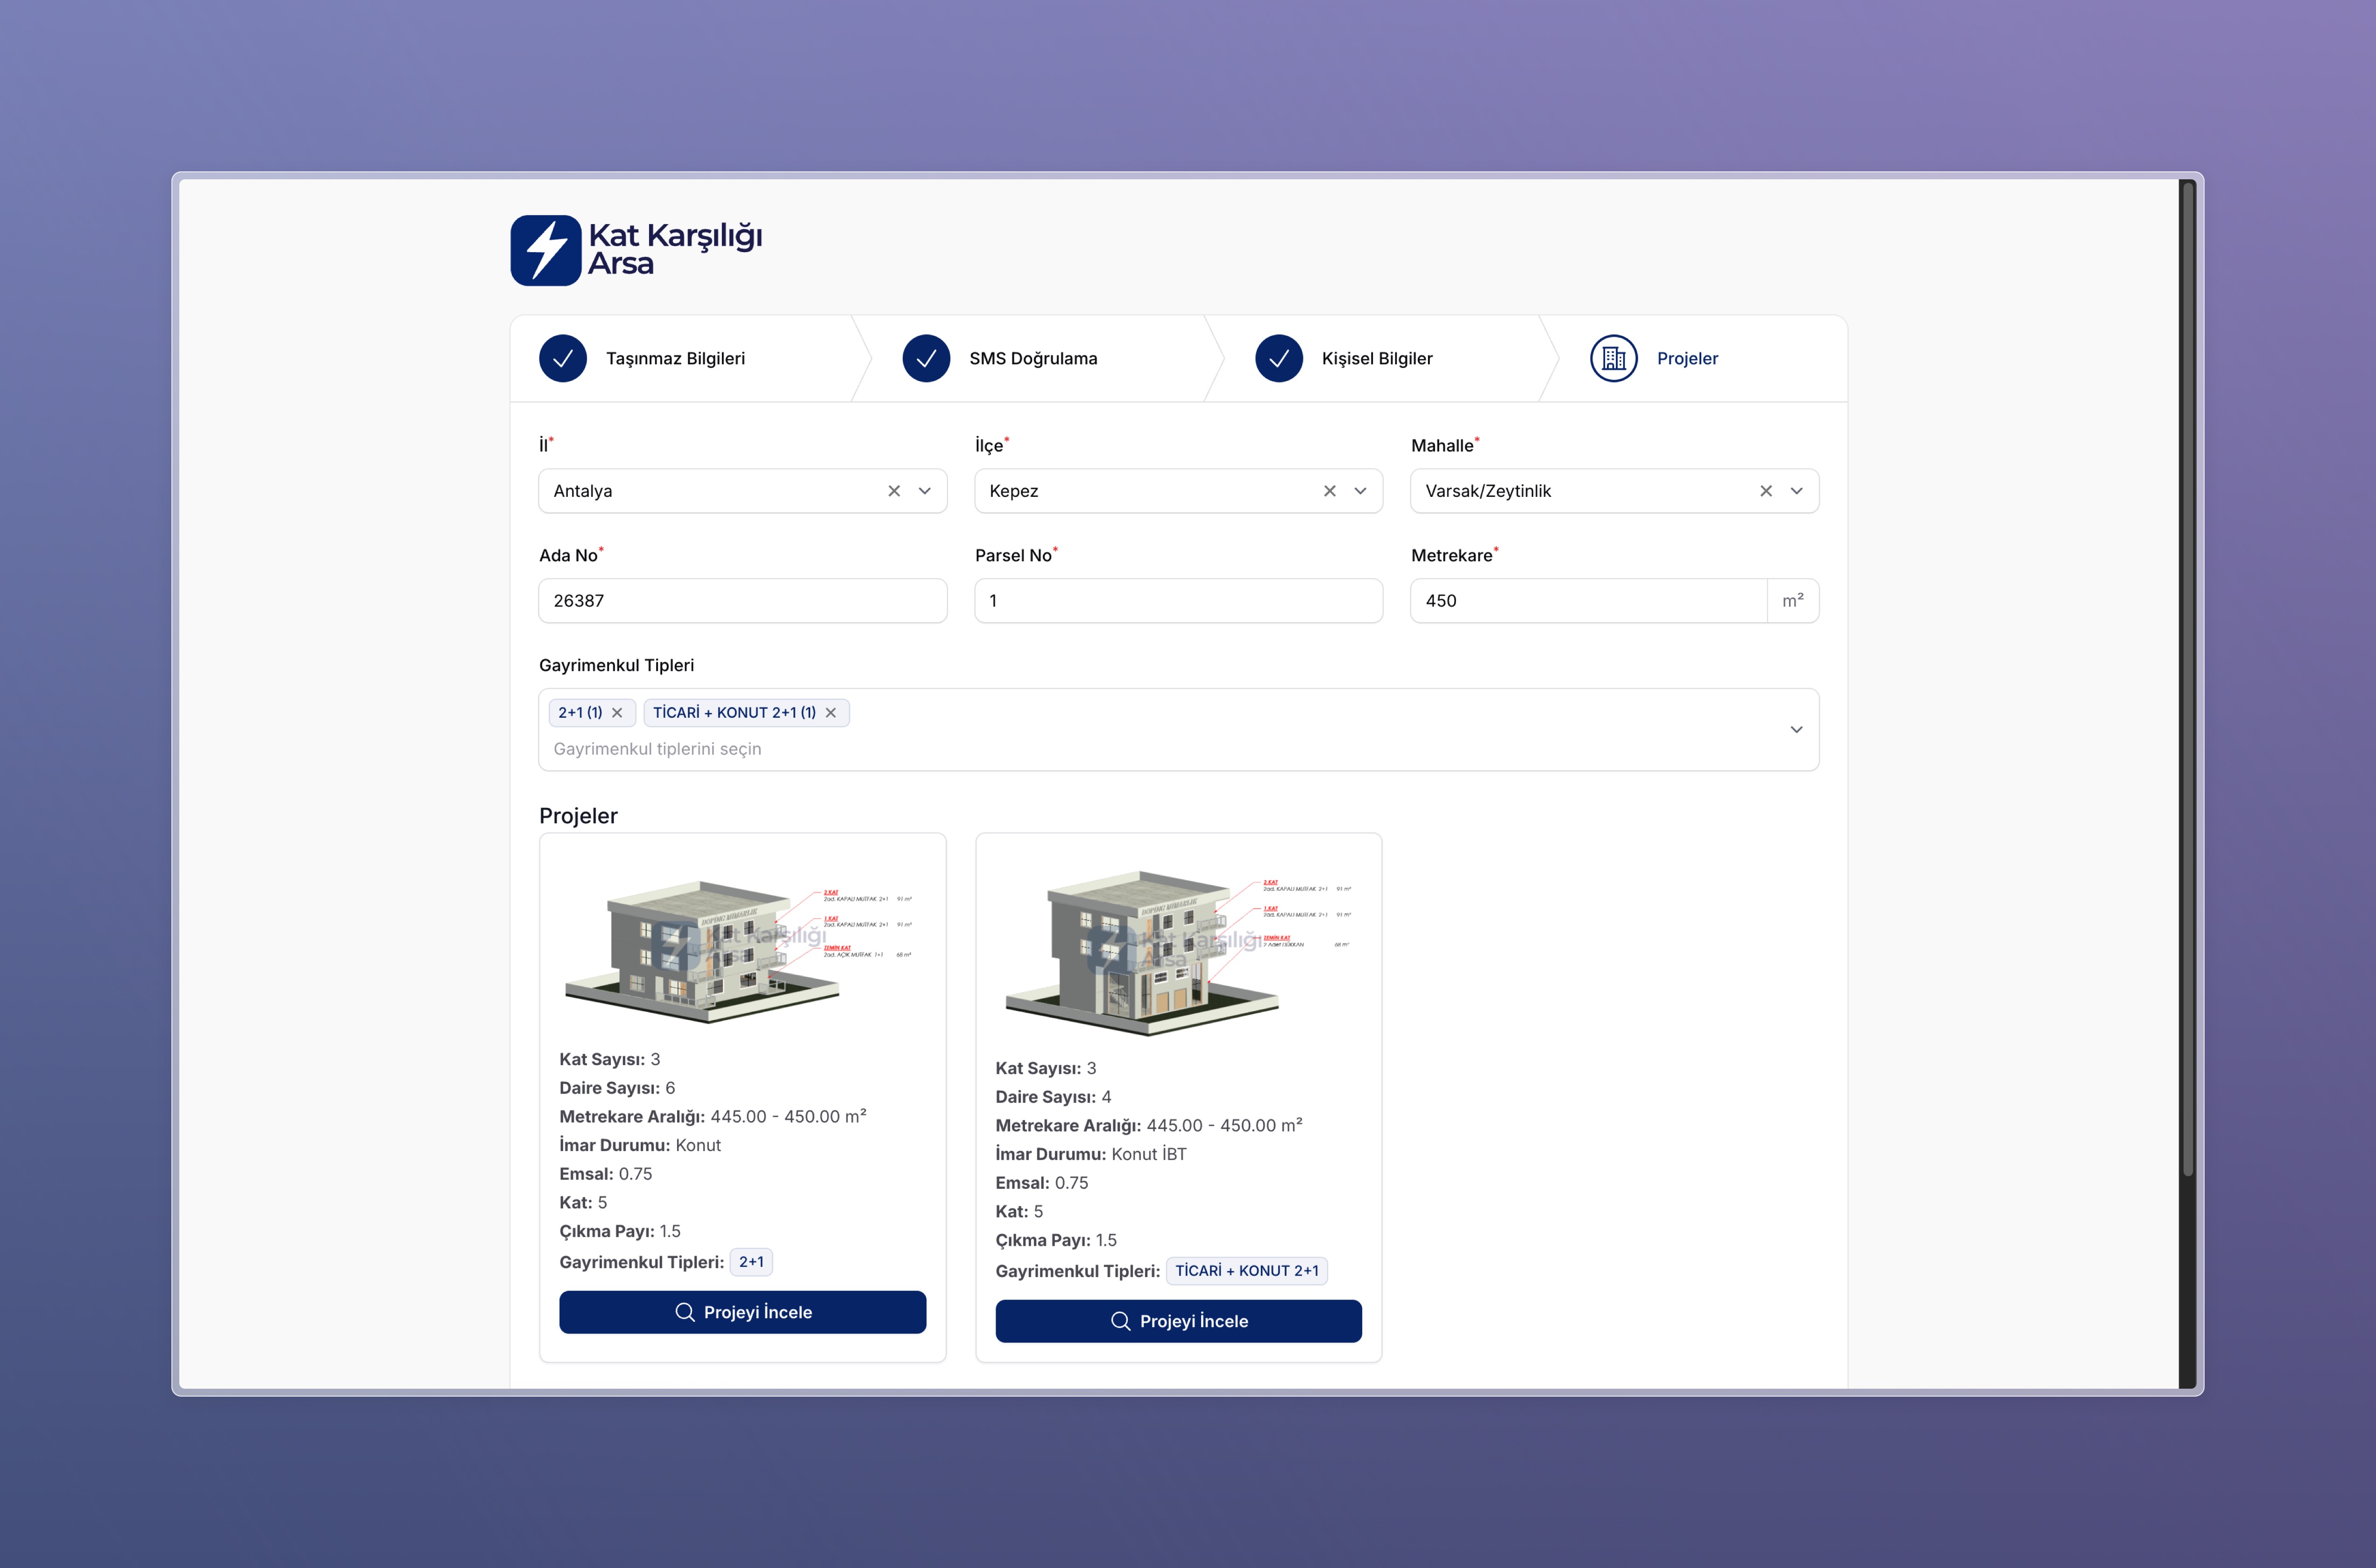Click the SMS Doğrulama checkmark step icon
Screen dimensions: 2376x1568
[926, 358]
